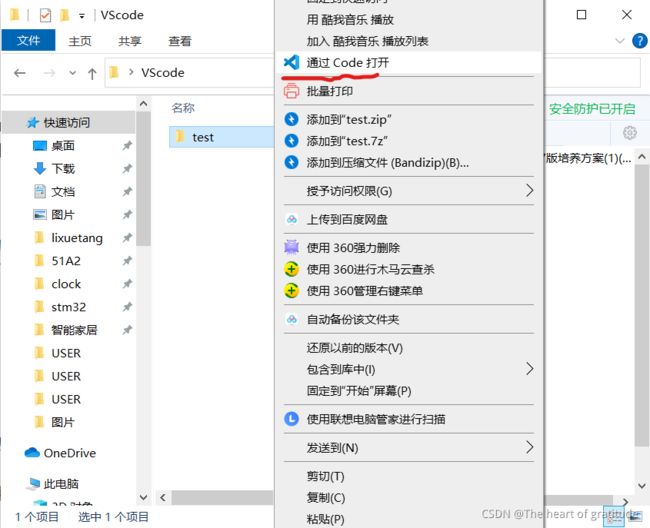Choose 复制(C) from the context menu

(409, 497)
